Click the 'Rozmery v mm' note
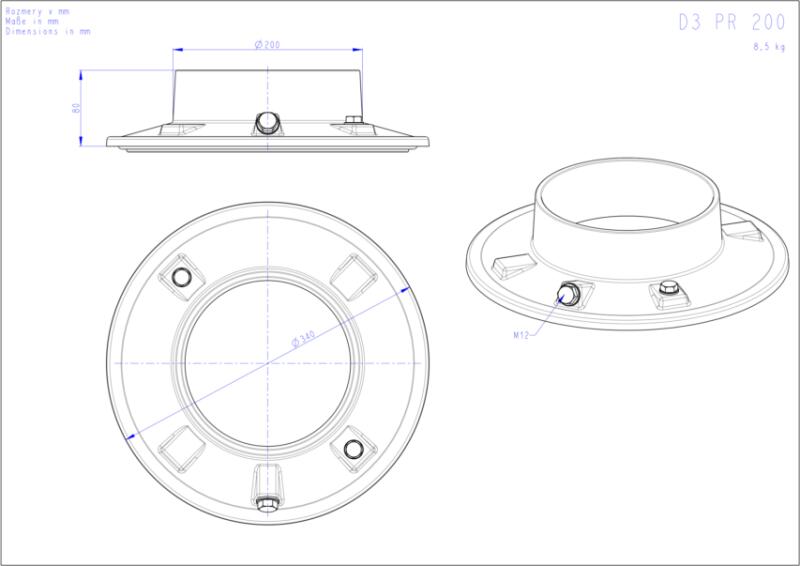This screenshot has width=800, height=566. [x=37, y=10]
